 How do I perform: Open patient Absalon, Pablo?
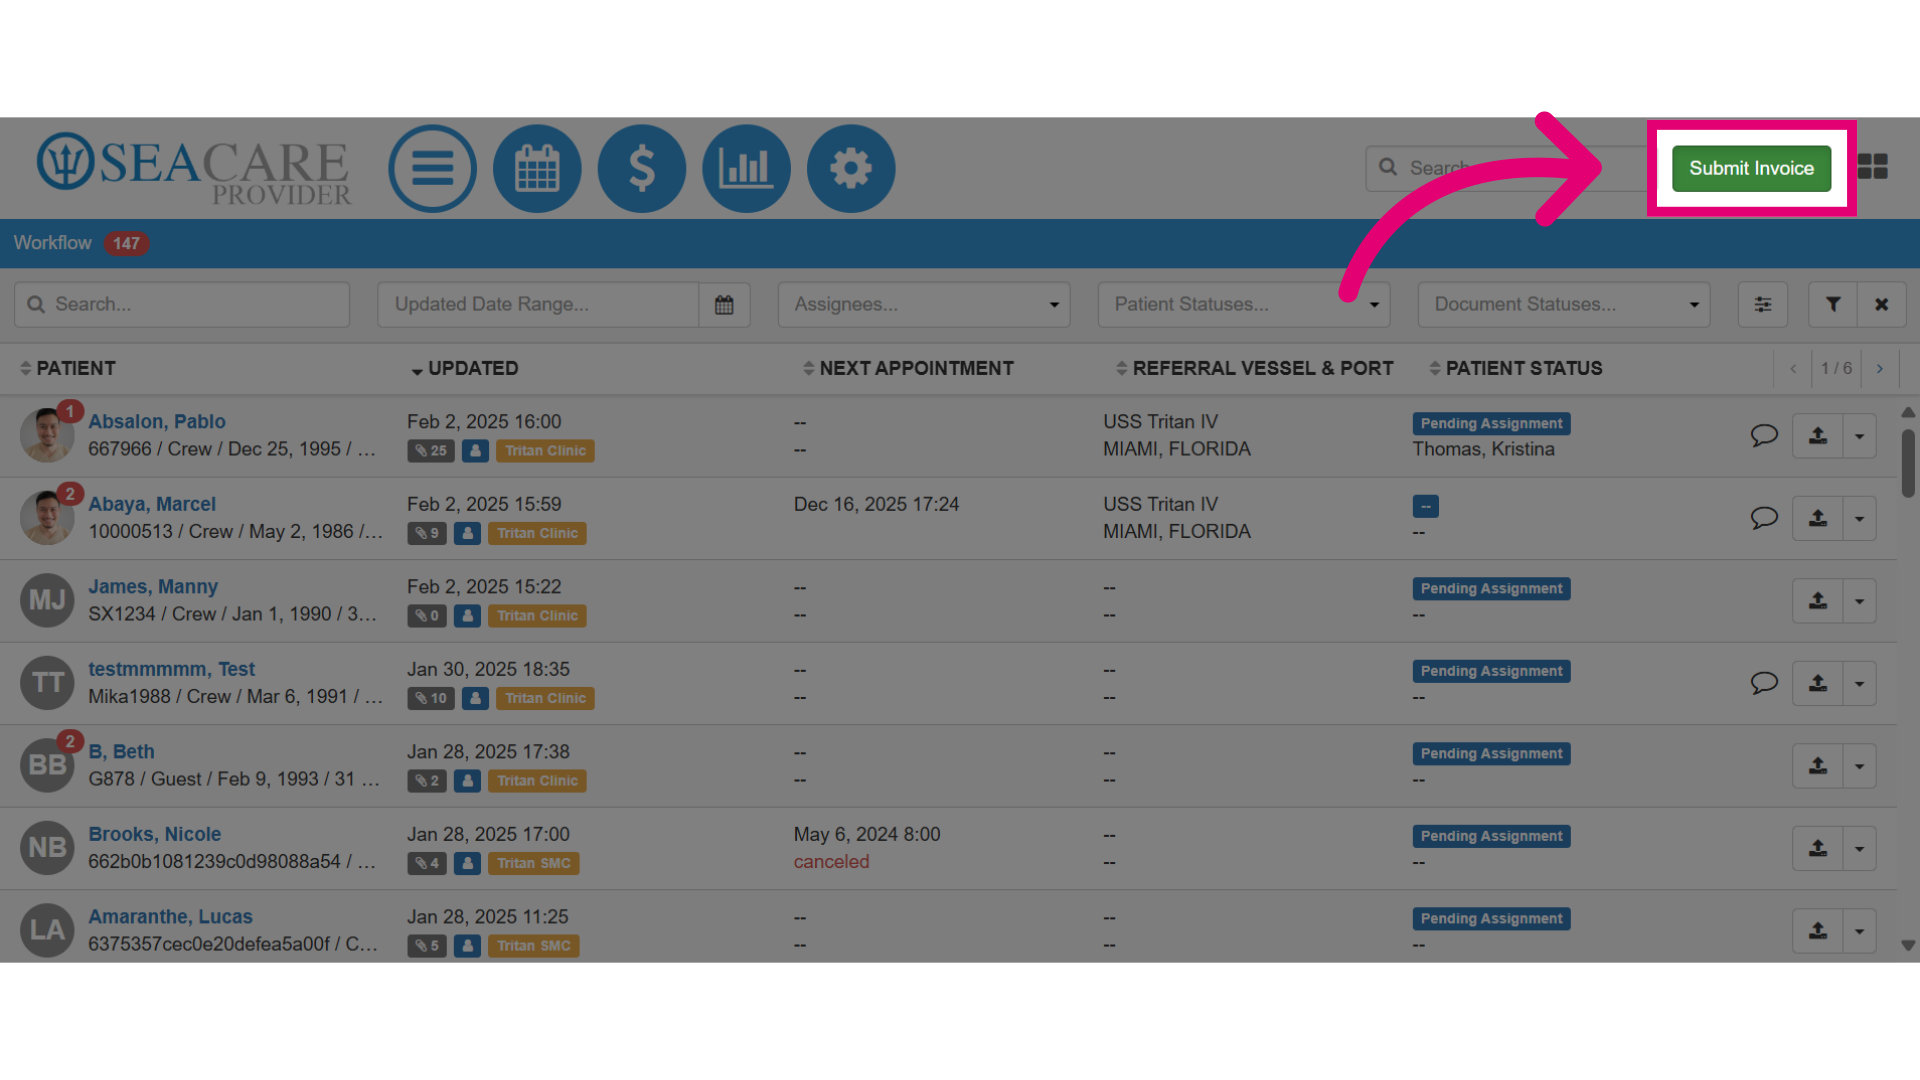pos(157,421)
